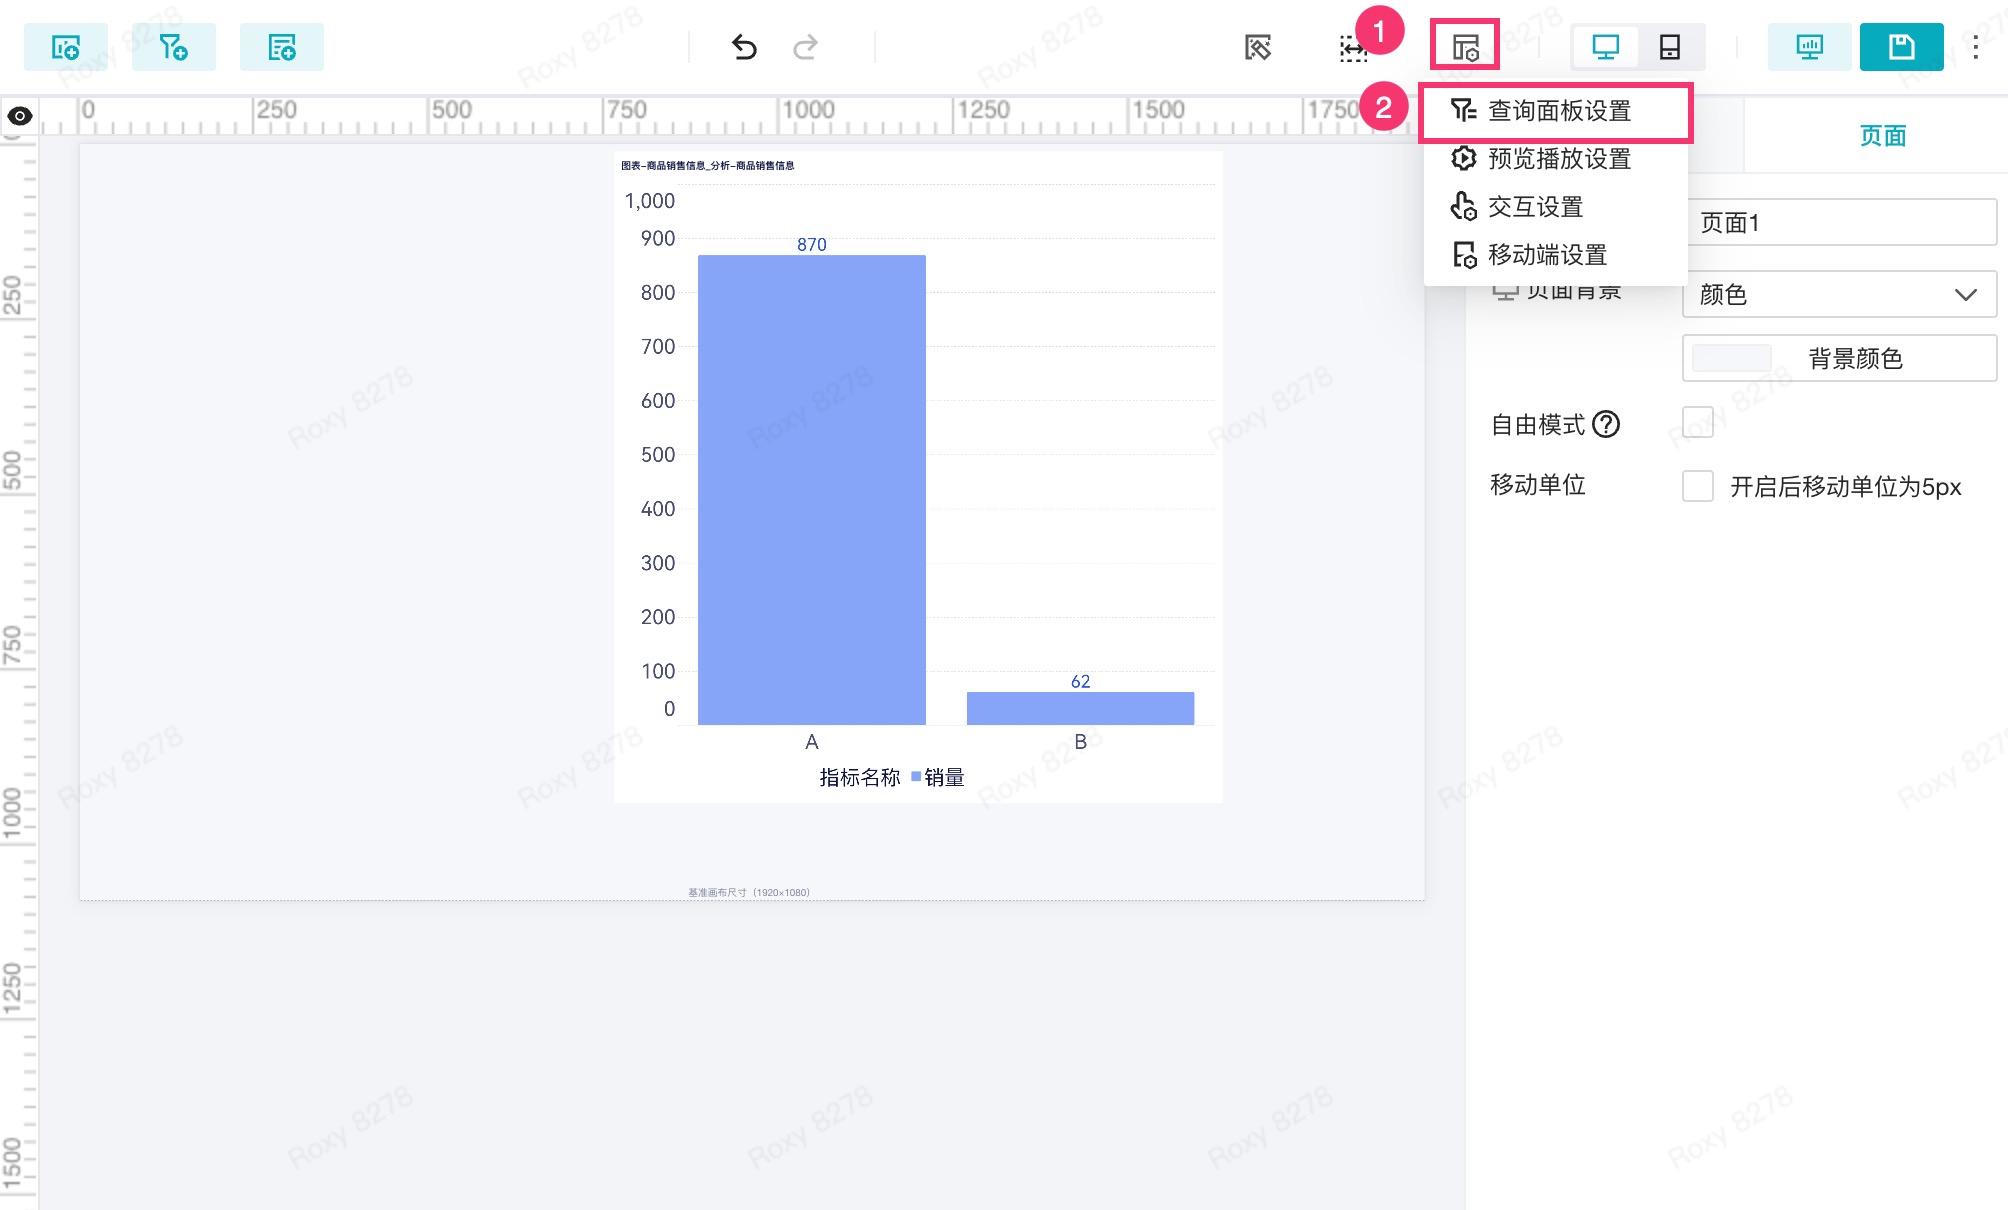The height and width of the screenshot is (1210, 2008).
Task: Click the undo arrow
Action: (744, 47)
